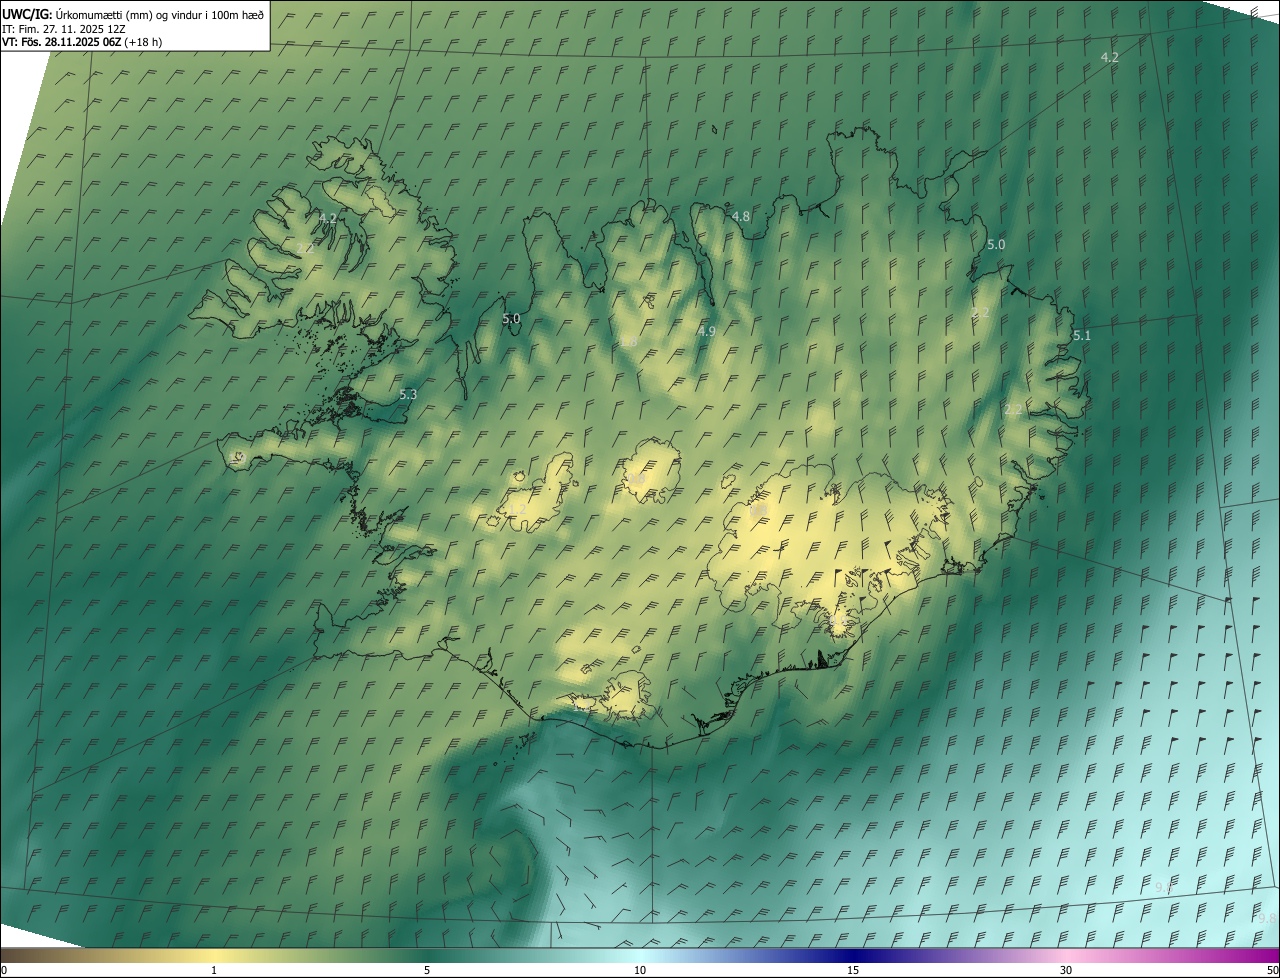Click the 4.9 value in north-central Iceland
The width and height of the screenshot is (1280, 978).
point(707,331)
